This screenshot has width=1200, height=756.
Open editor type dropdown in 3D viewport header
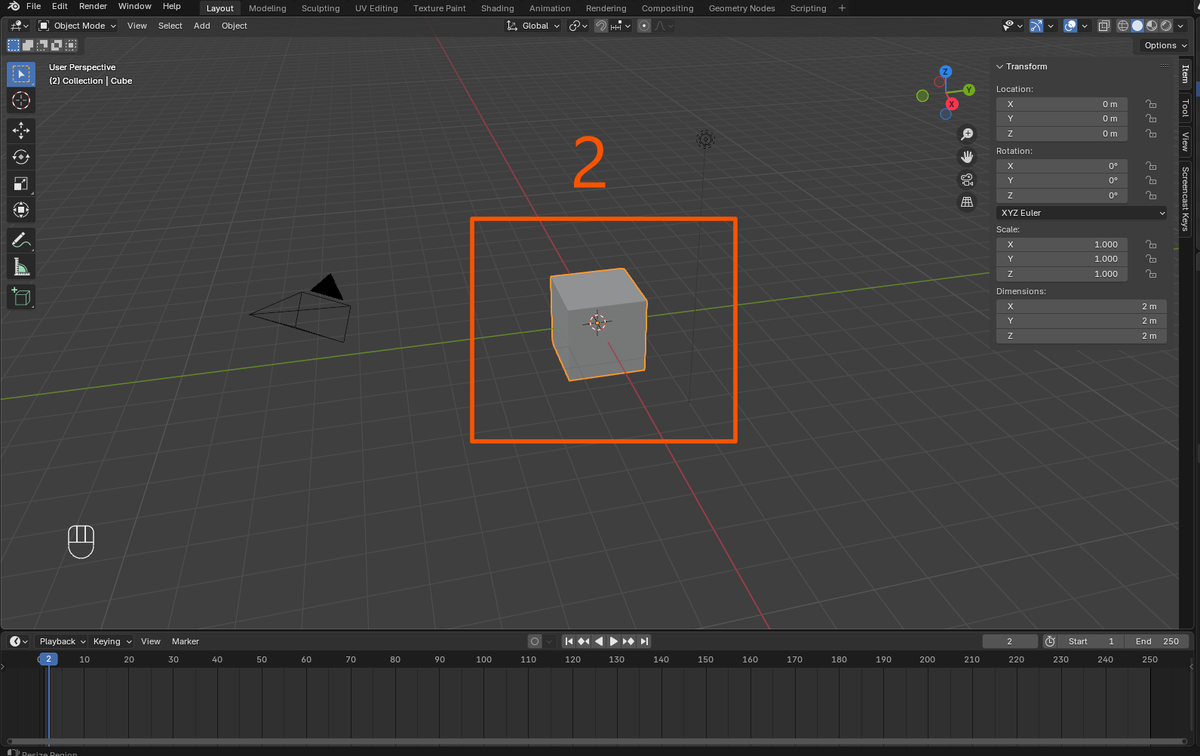click(x=20, y=26)
